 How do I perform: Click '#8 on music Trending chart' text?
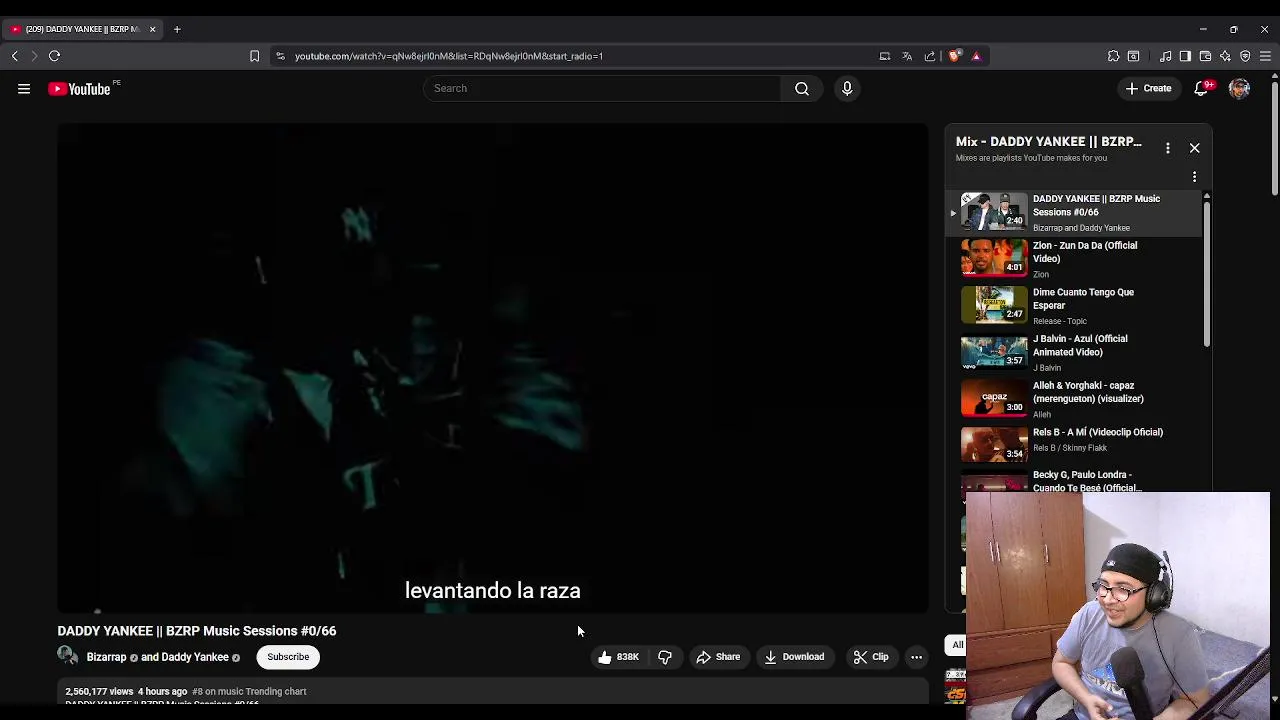click(249, 691)
